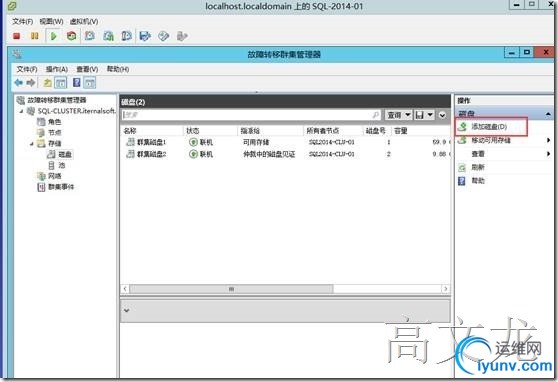Collapse the SQL-CLUSTER tree node arrow
Viewport: 558px width, 382px height.
pyautogui.click(x=22, y=111)
